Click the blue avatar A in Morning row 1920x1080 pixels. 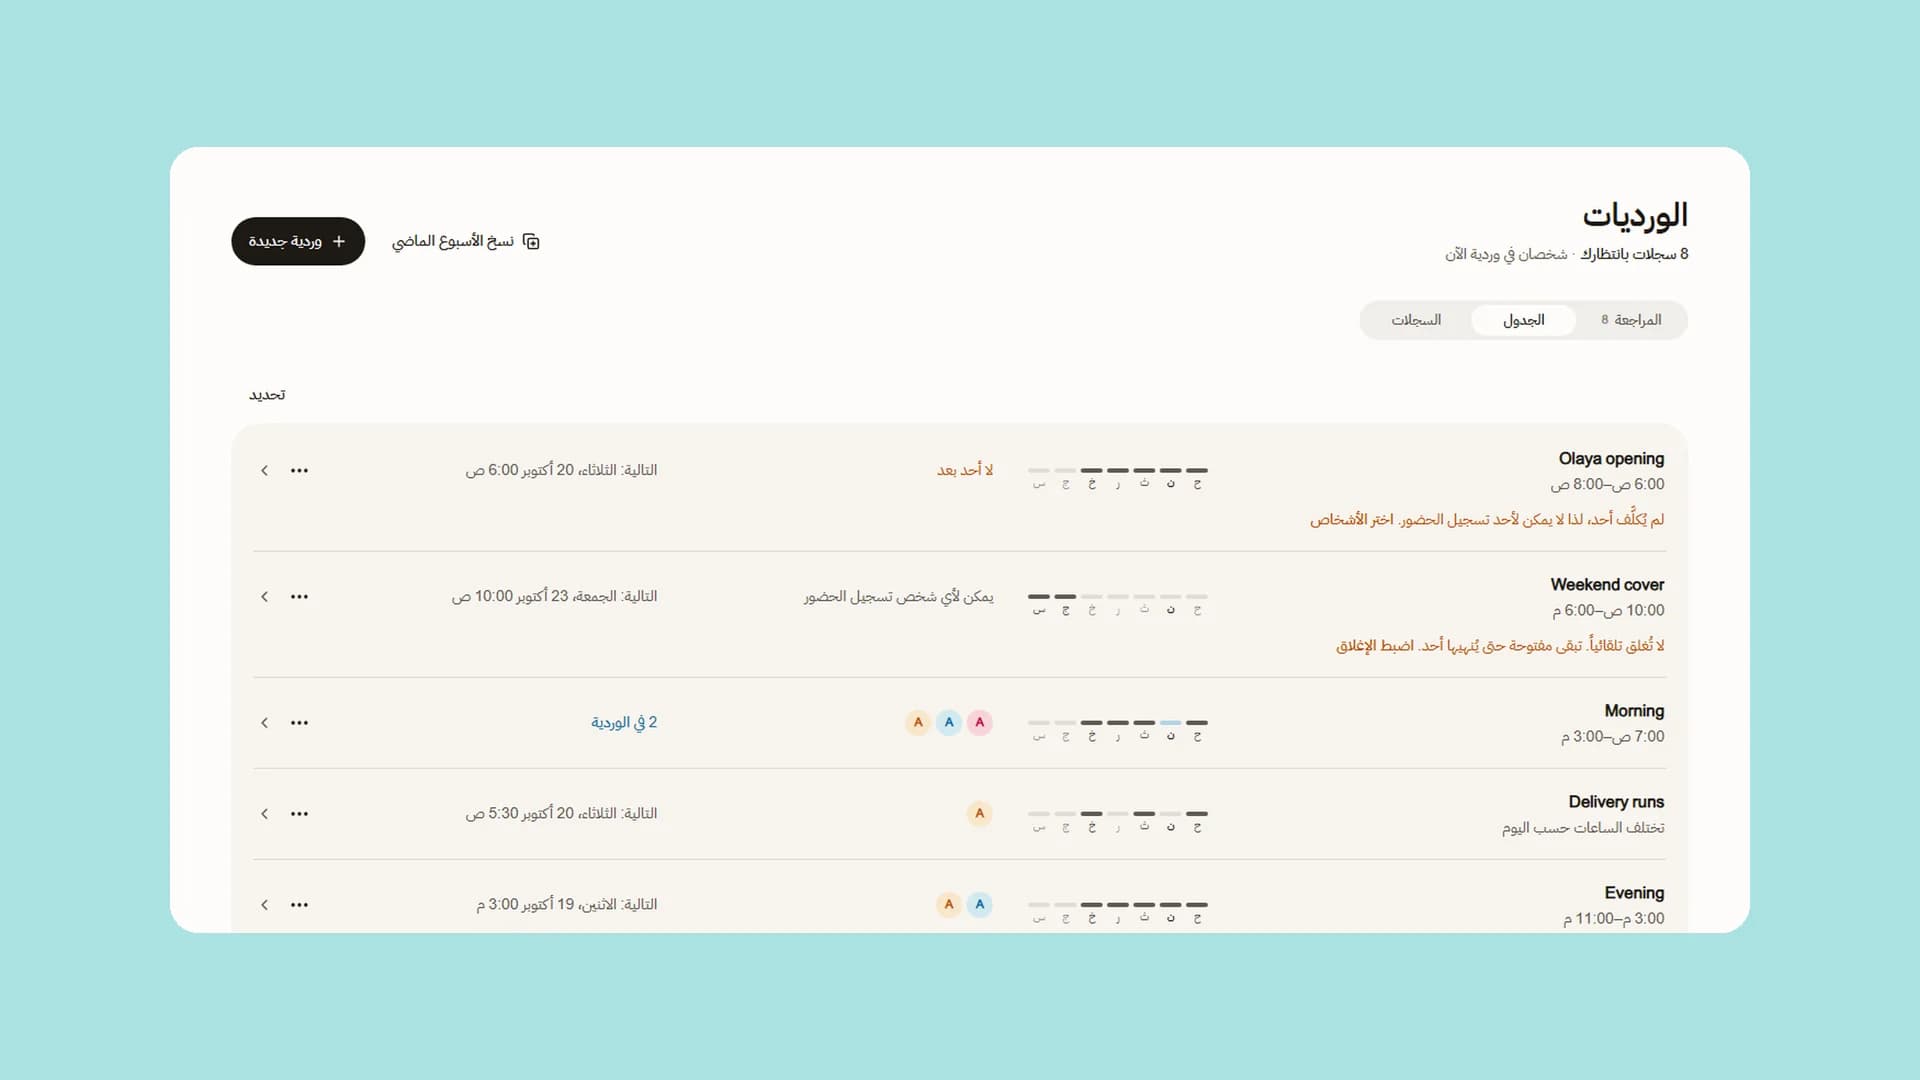(x=949, y=722)
